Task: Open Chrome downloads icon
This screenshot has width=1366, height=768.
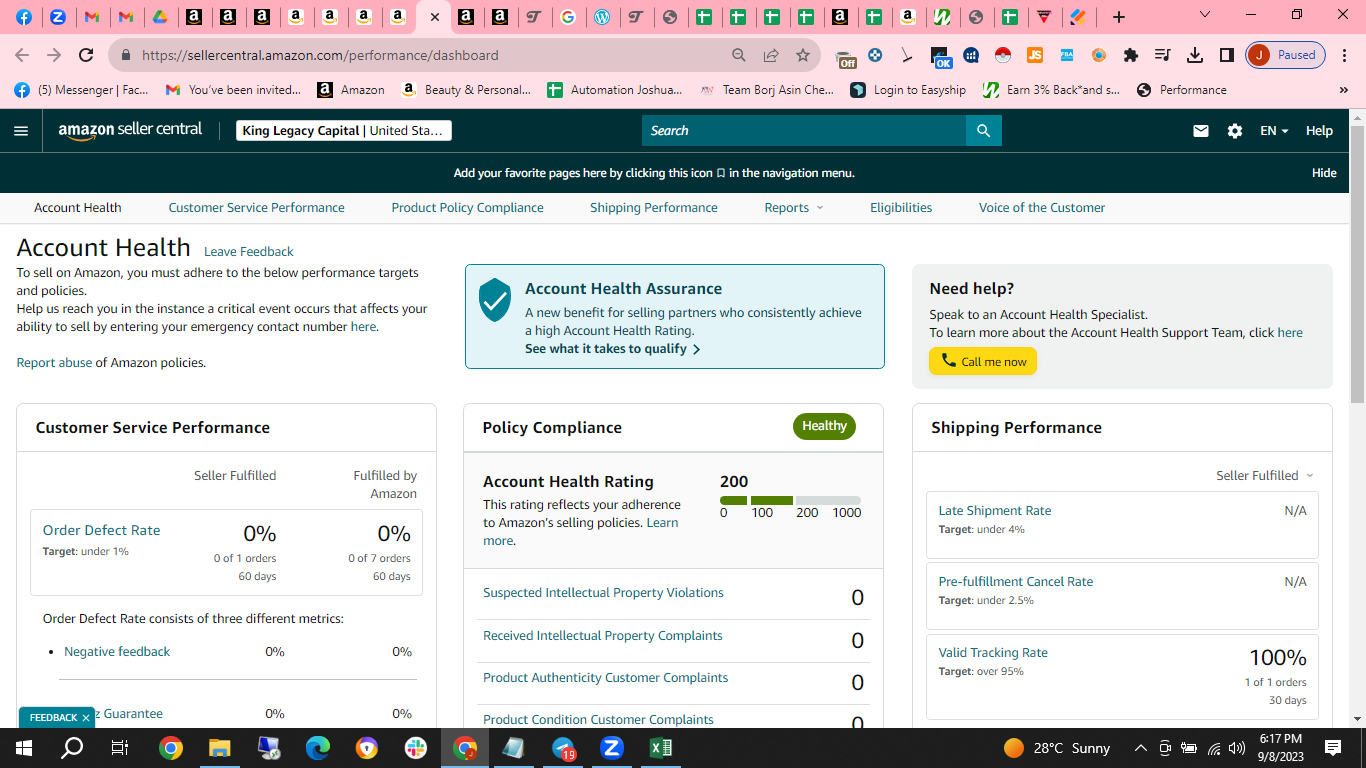Action: 1195,55
